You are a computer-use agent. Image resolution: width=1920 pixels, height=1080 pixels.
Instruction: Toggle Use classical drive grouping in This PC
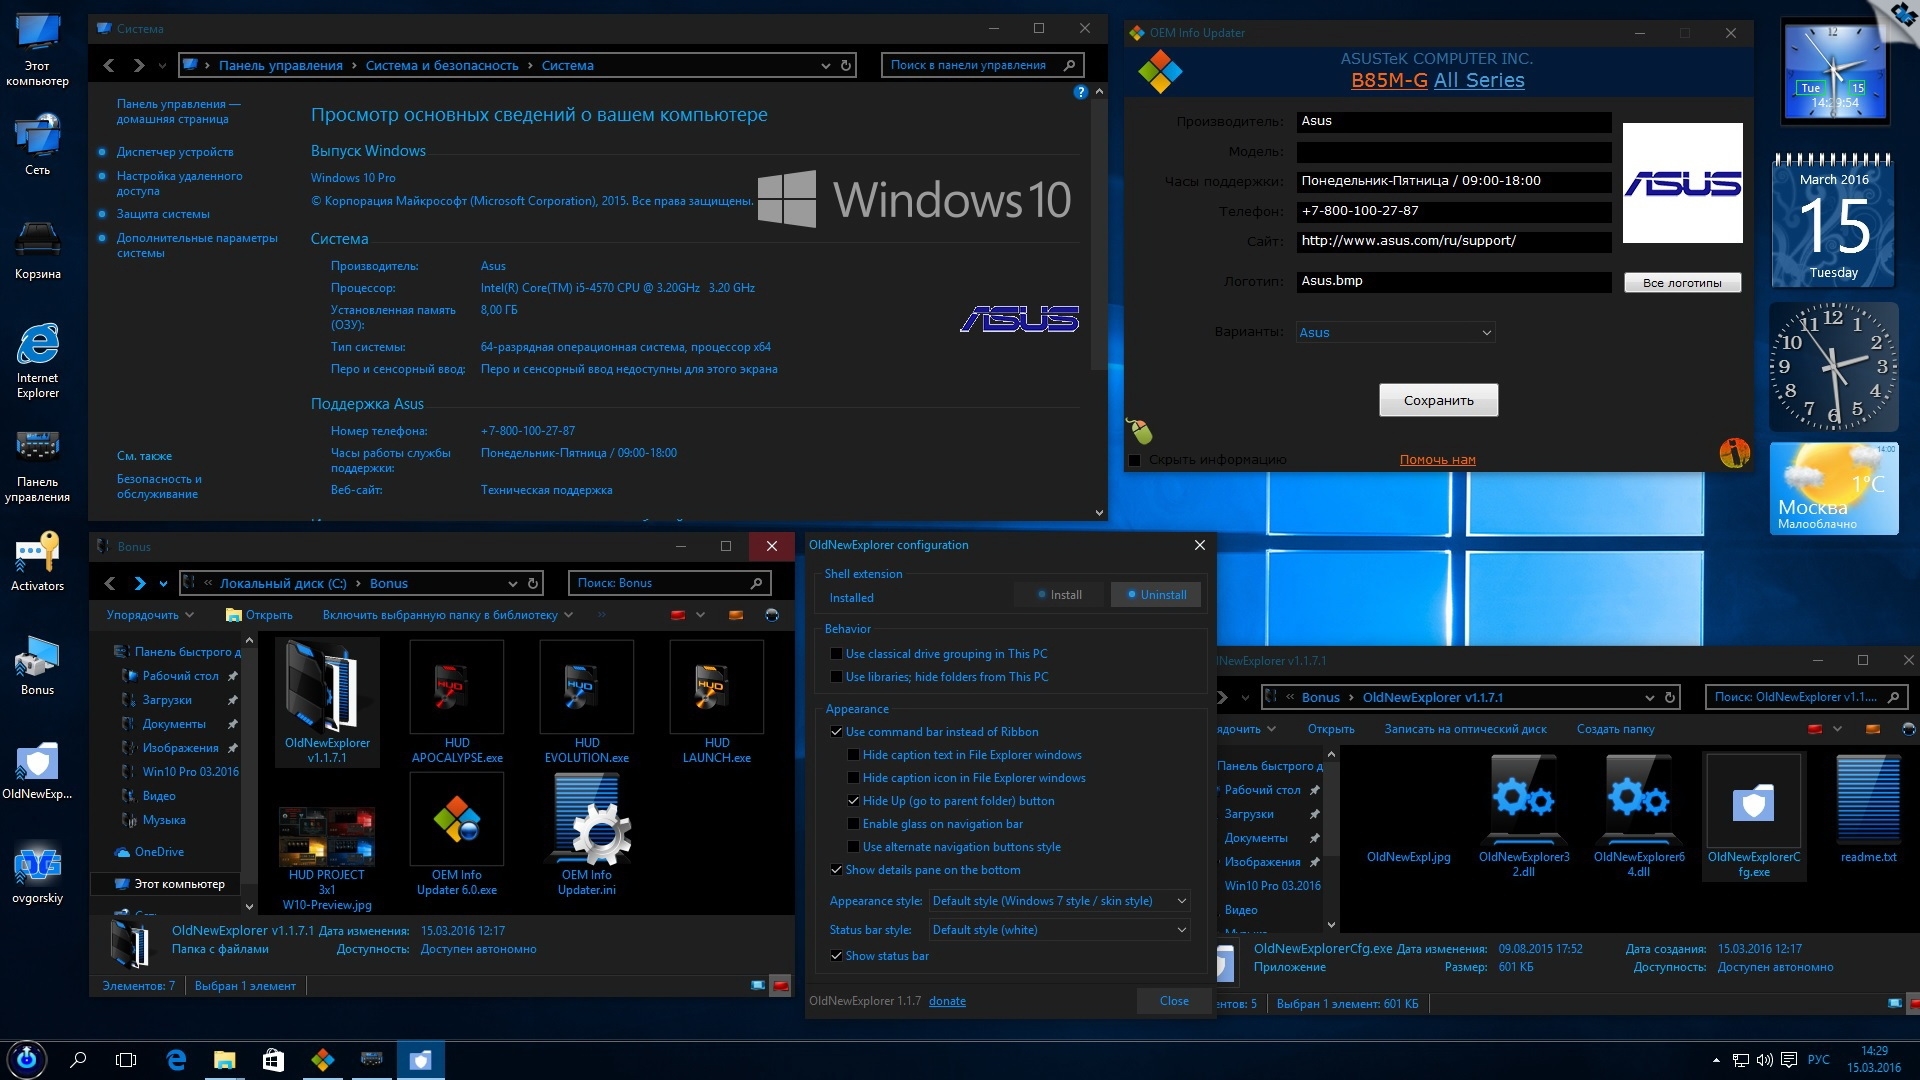837,654
